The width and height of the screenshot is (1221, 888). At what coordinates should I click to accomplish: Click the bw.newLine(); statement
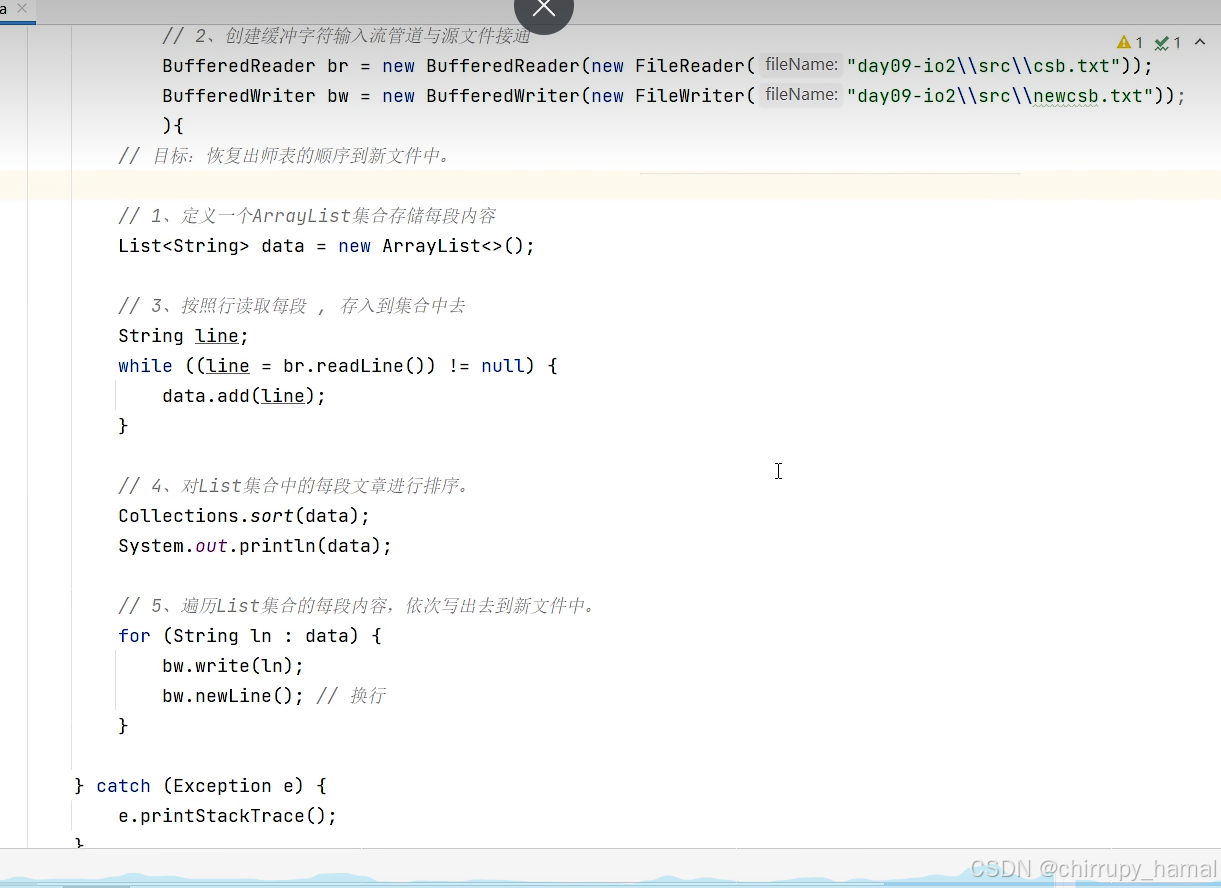coord(233,696)
